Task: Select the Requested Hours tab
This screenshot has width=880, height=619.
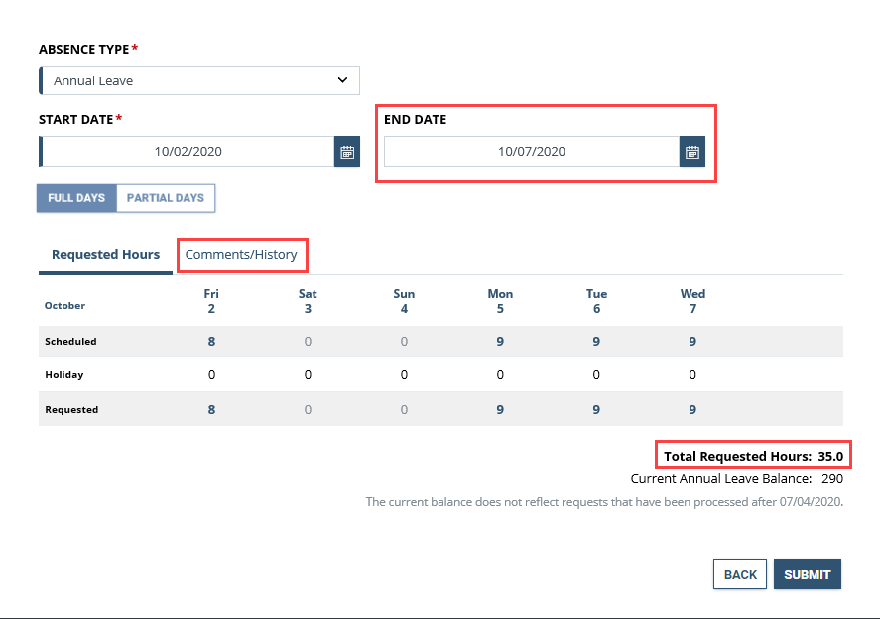Action: (105, 255)
